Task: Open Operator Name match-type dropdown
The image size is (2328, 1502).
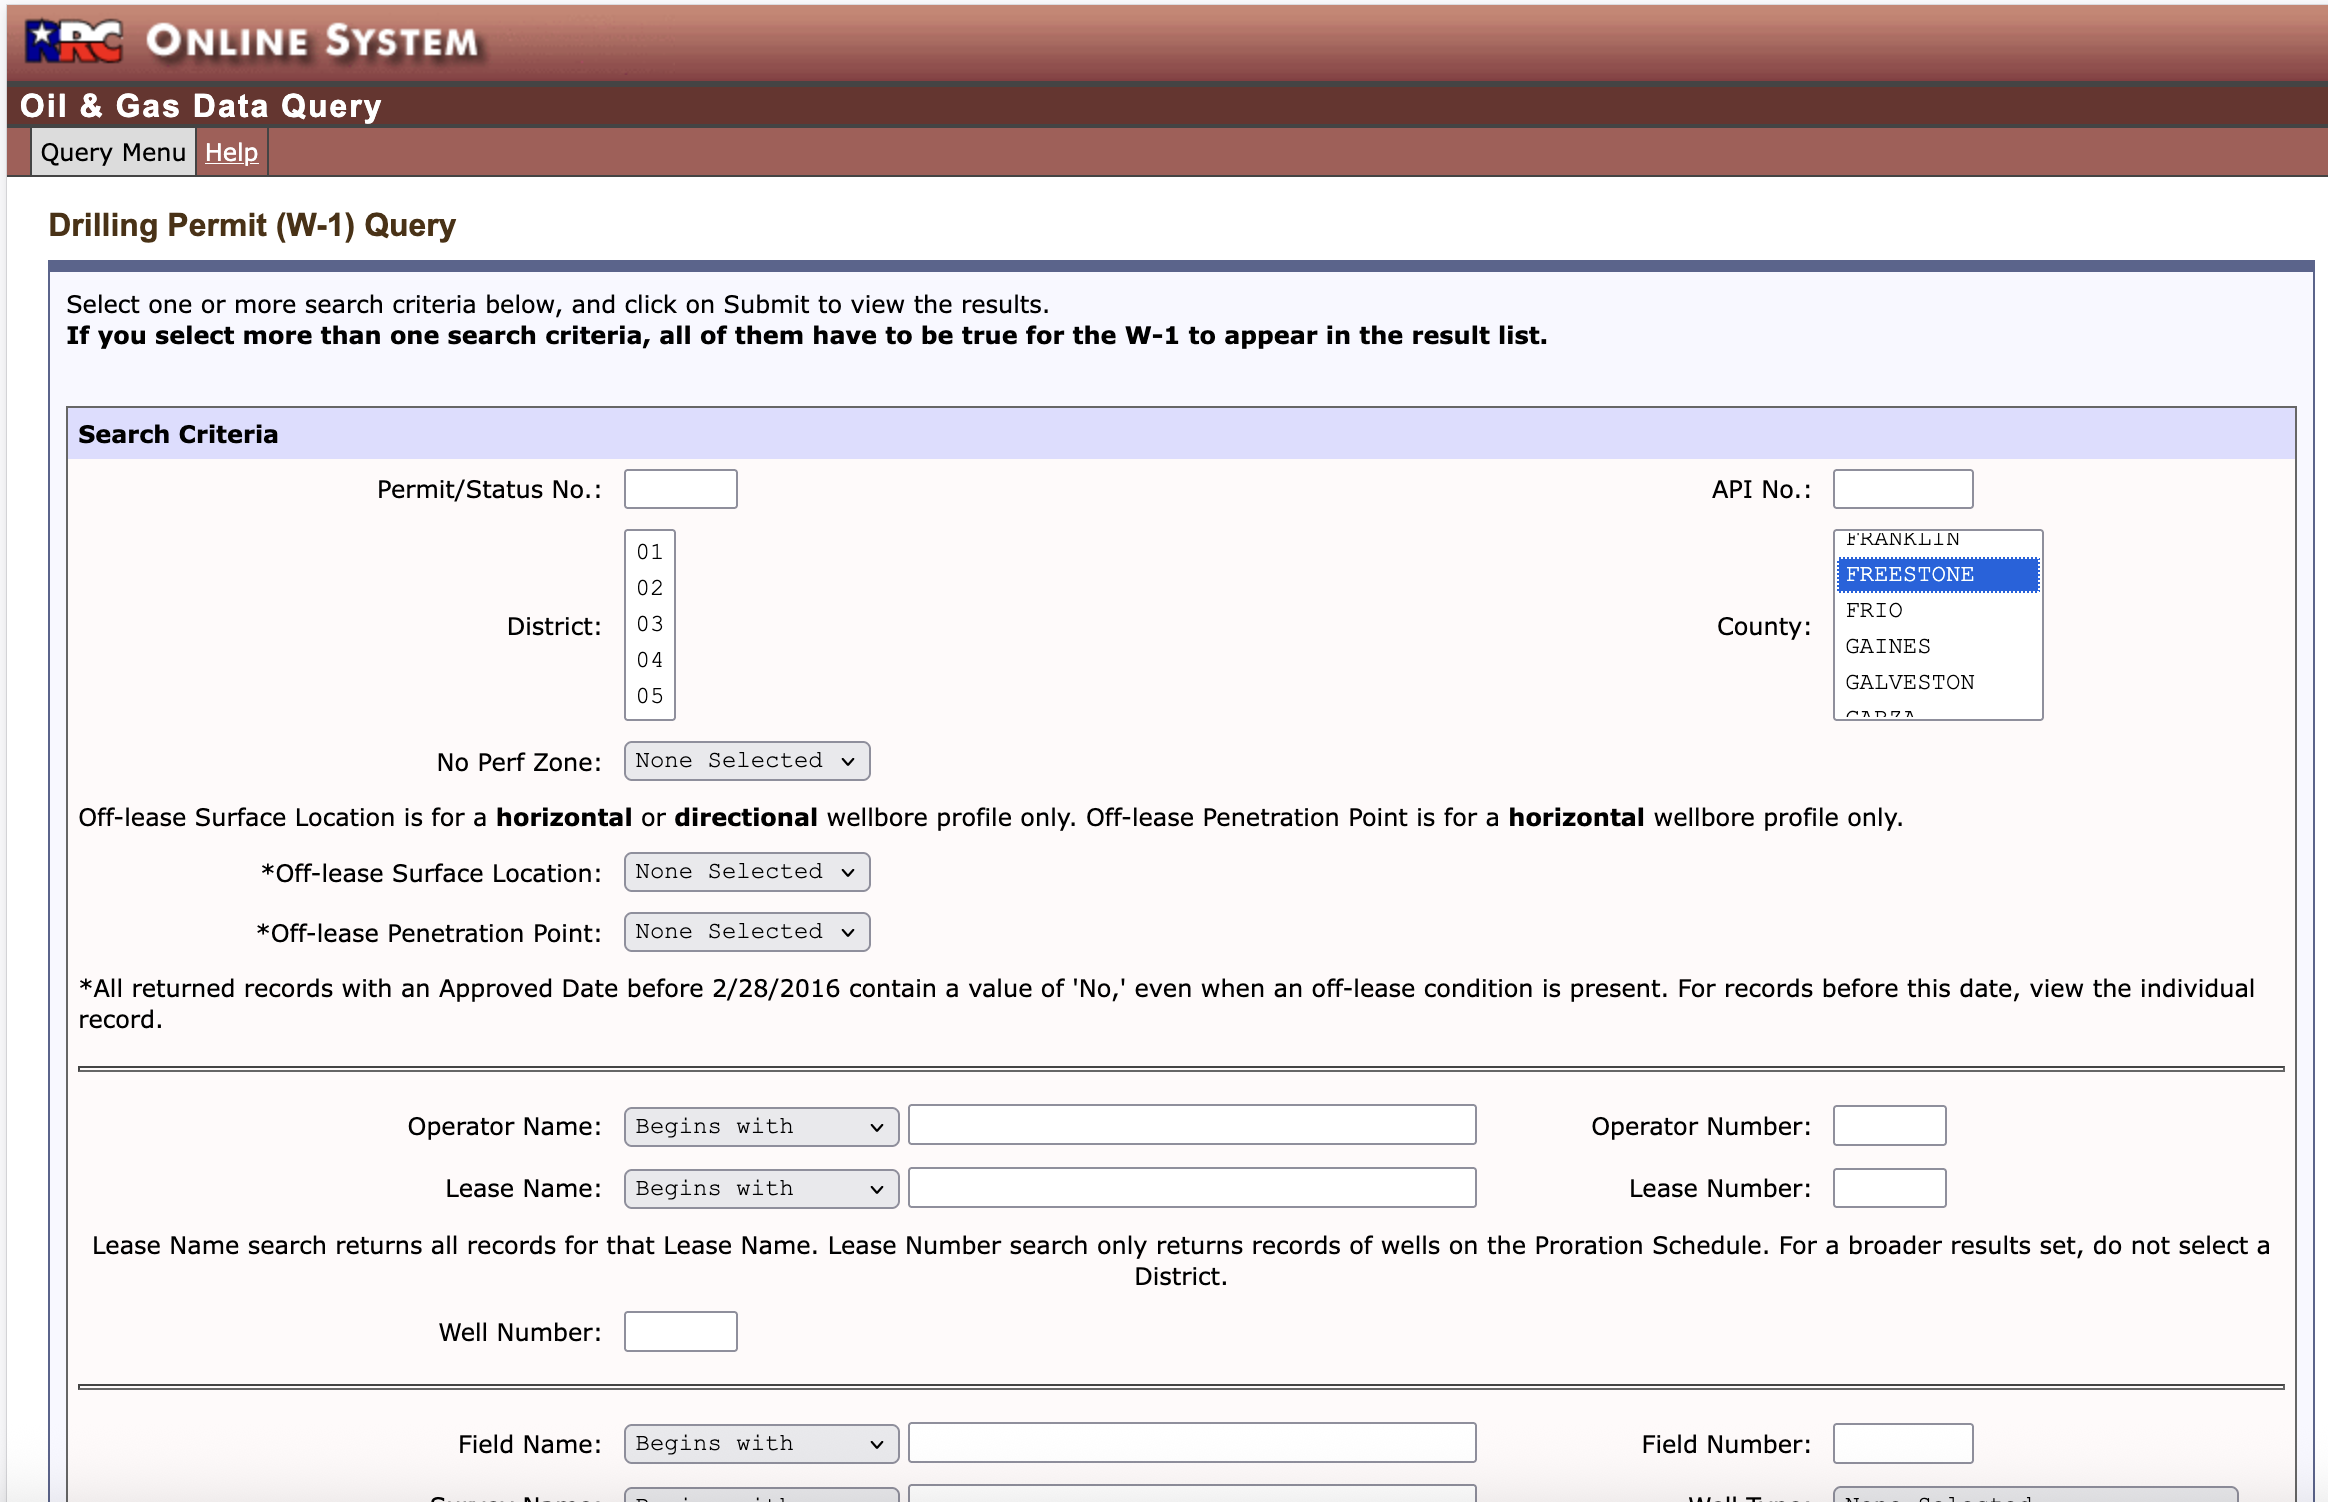Action: coord(760,1127)
